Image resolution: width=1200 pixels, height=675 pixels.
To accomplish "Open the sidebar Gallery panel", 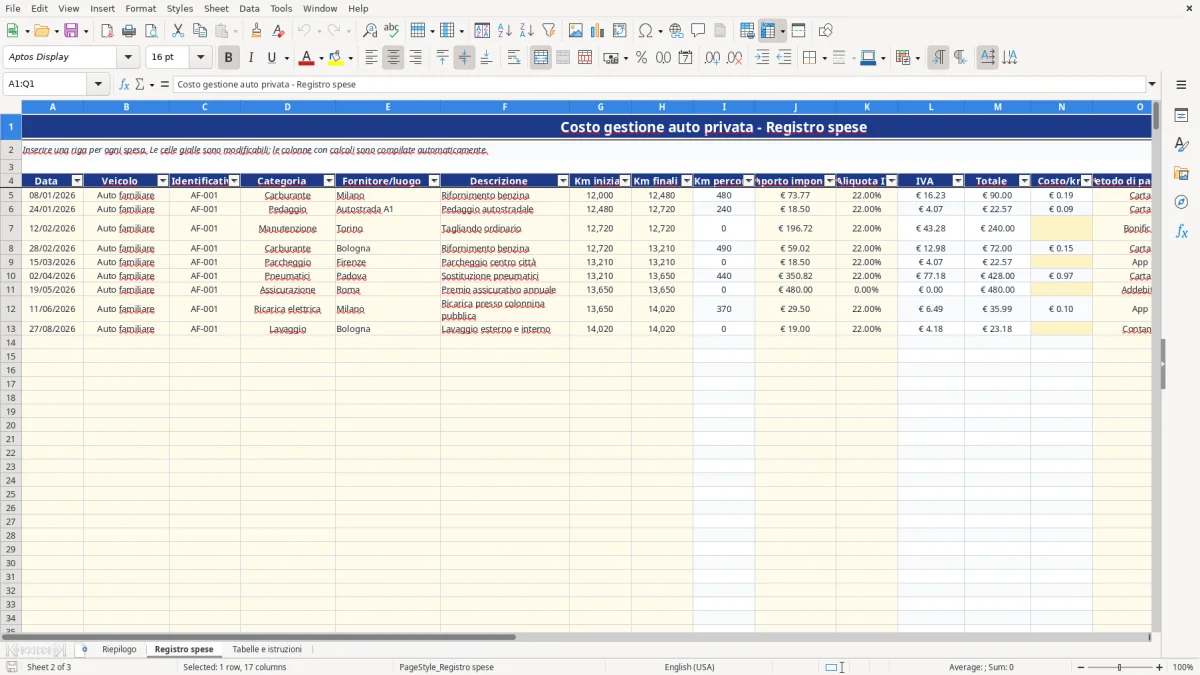I will [x=1181, y=173].
